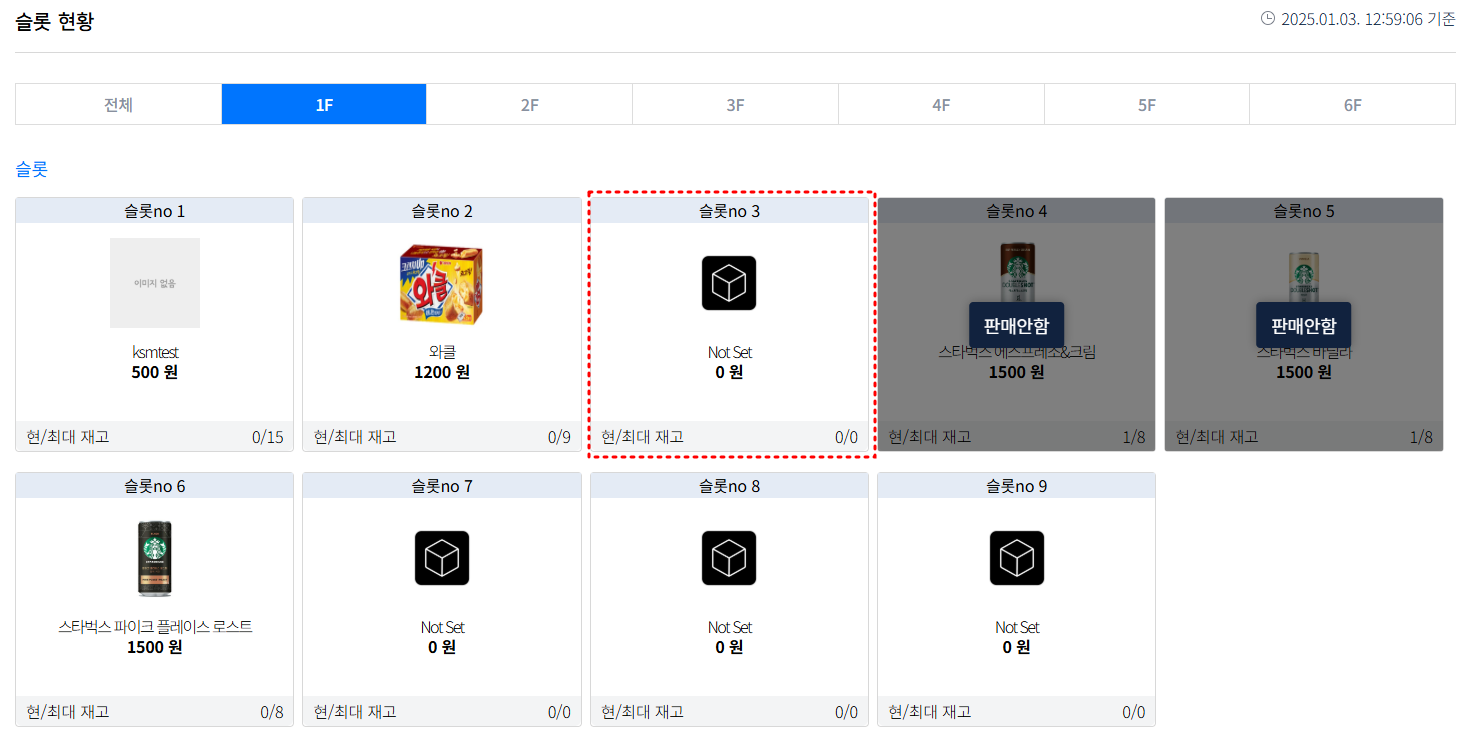Screen dimensions: 1464x741
Task: Click the blue 슬롯 section label
Action: coord(31,169)
